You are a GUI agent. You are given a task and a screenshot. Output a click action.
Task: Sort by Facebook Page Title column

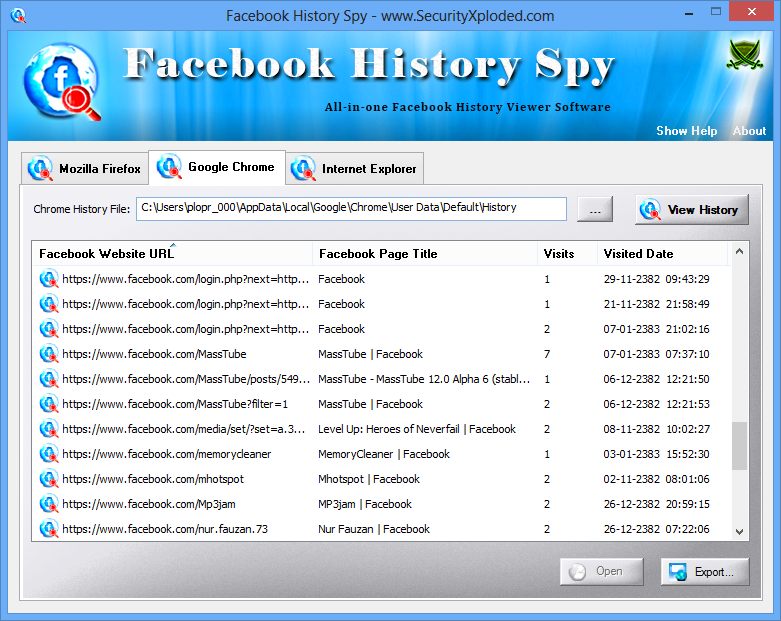pos(425,253)
